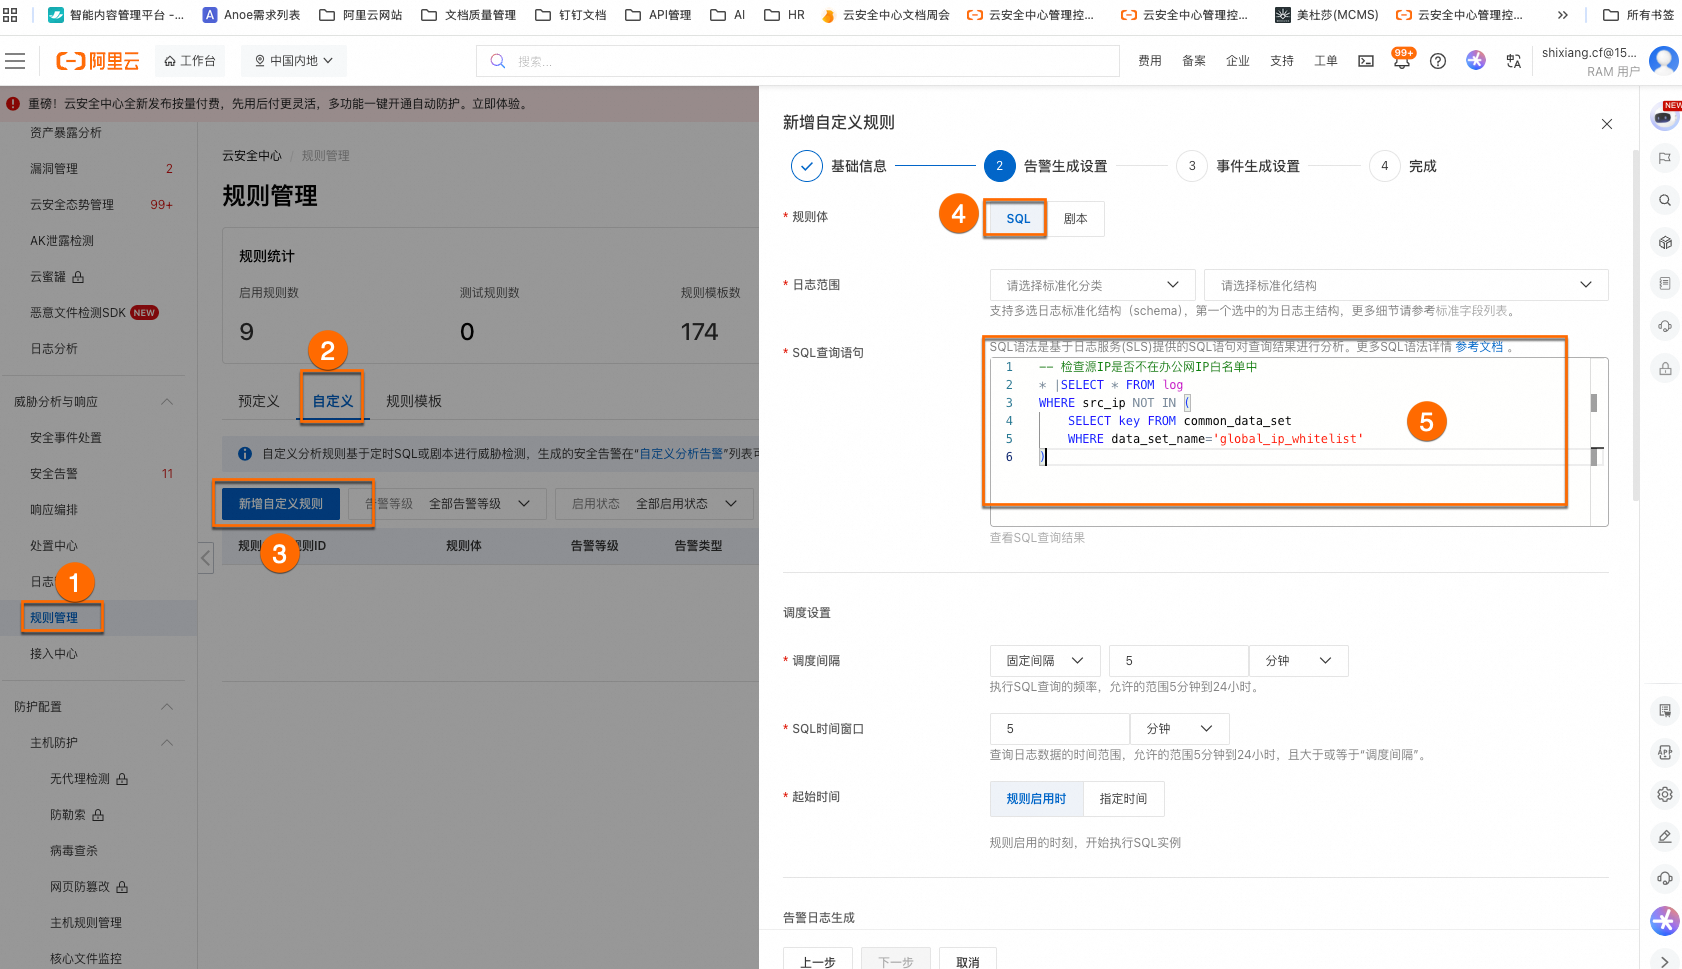
Task: Open the 分钟 unit dropdown for SQL时间窗口
Action: tap(1180, 729)
